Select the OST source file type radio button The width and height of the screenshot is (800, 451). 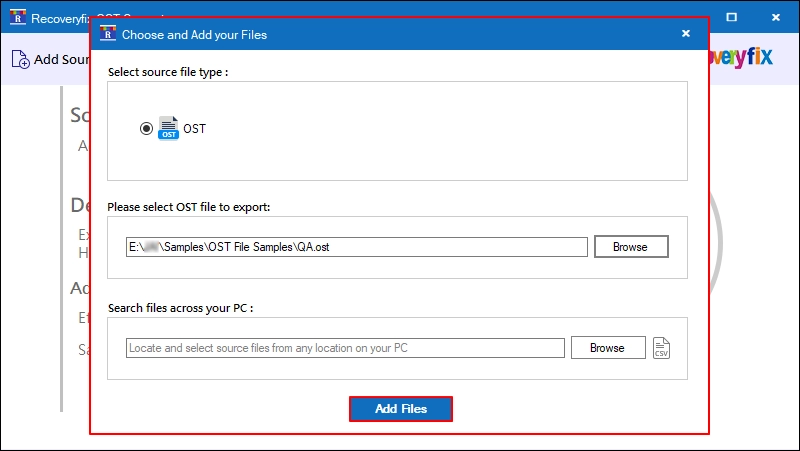(x=146, y=129)
